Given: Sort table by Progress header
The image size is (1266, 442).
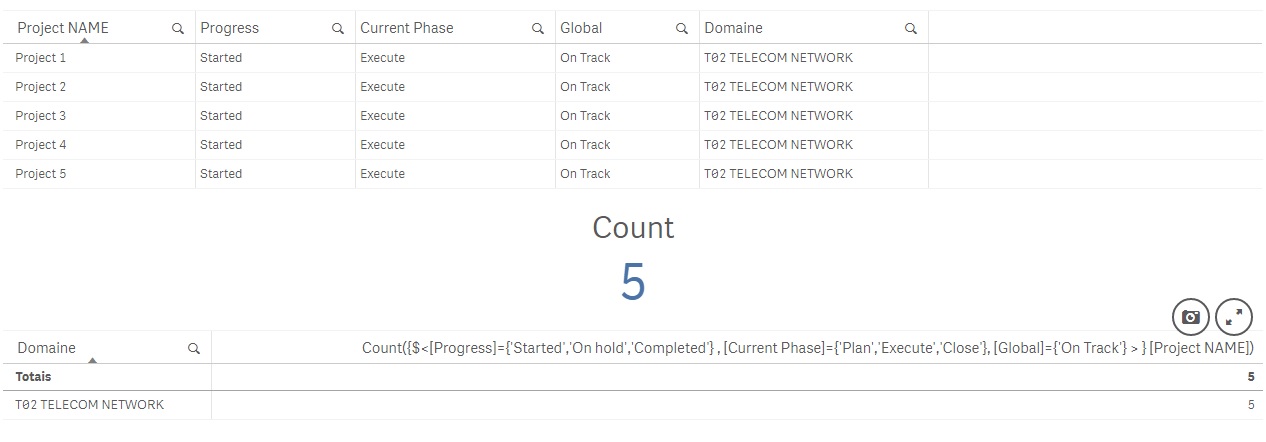Looking at the screenshot, I should tap(229, 28).
